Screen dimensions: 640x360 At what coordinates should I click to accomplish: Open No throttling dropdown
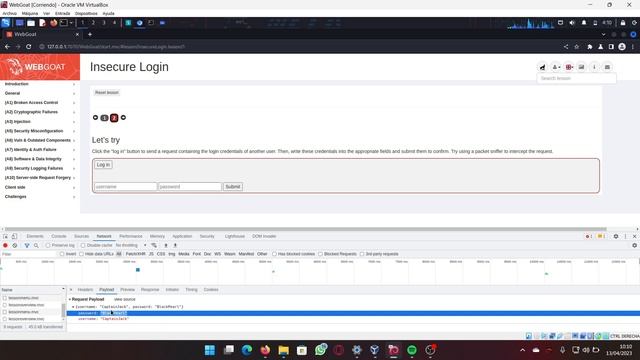click(x=131, y=245)
